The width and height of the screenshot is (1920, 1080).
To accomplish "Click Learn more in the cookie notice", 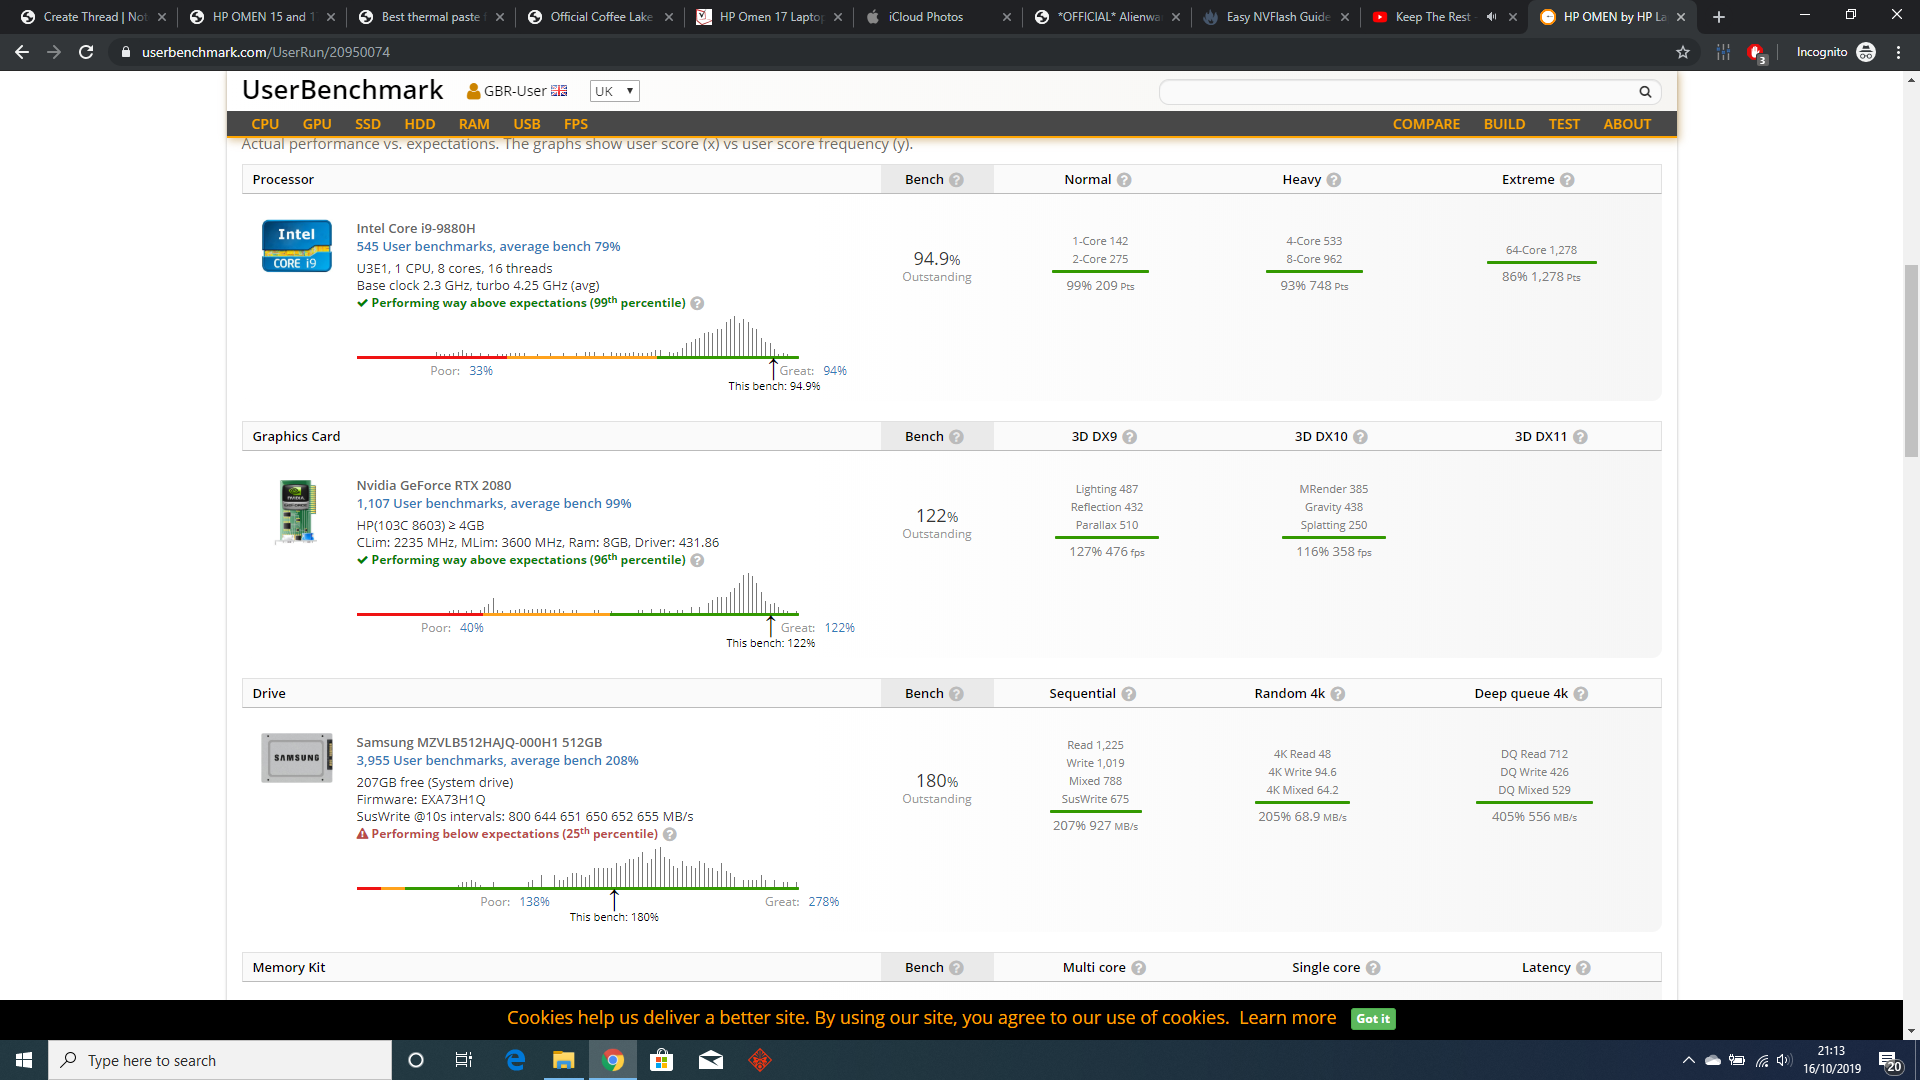I will 1287,1018.
